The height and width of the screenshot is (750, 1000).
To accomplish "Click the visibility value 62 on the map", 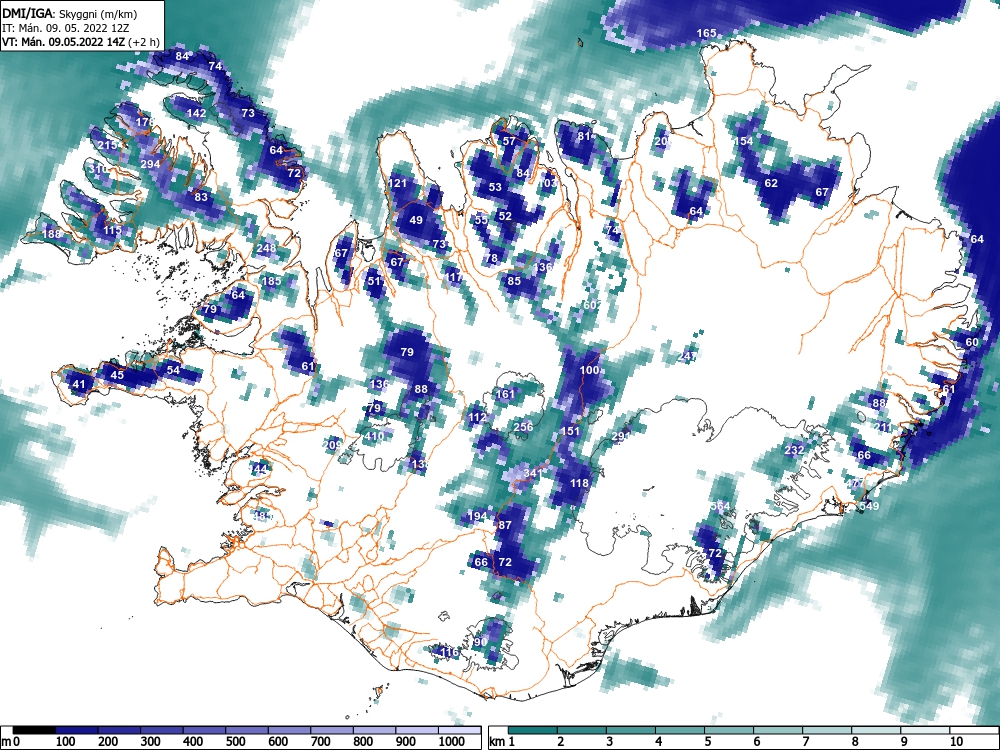I will coord(771,183).
